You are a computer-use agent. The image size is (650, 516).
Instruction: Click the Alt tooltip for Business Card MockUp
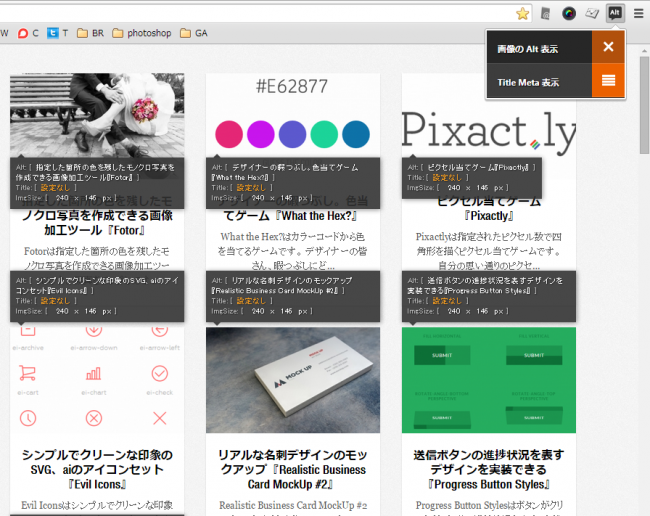click(293, 296)
